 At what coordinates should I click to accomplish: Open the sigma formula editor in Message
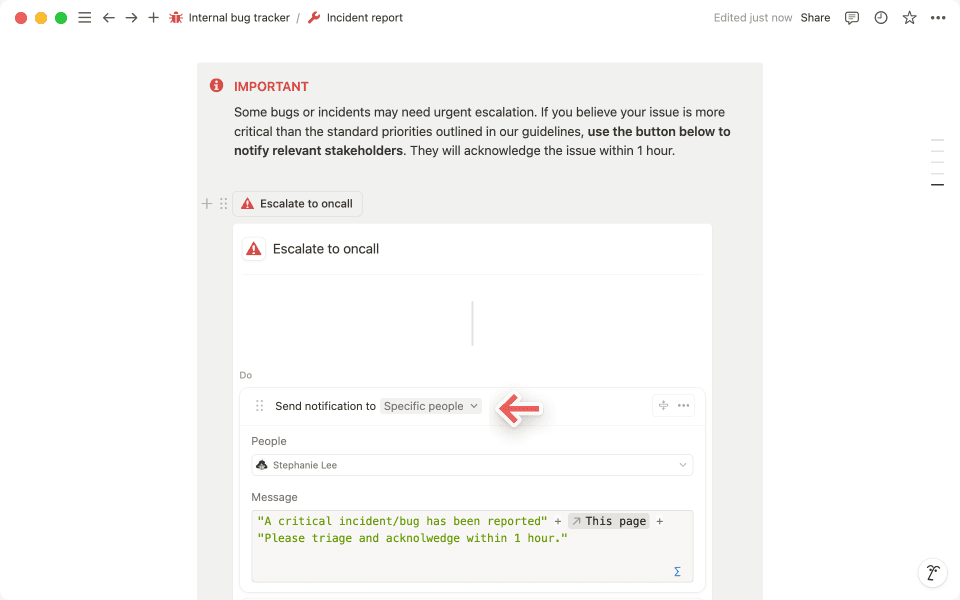tap(677, 571)
